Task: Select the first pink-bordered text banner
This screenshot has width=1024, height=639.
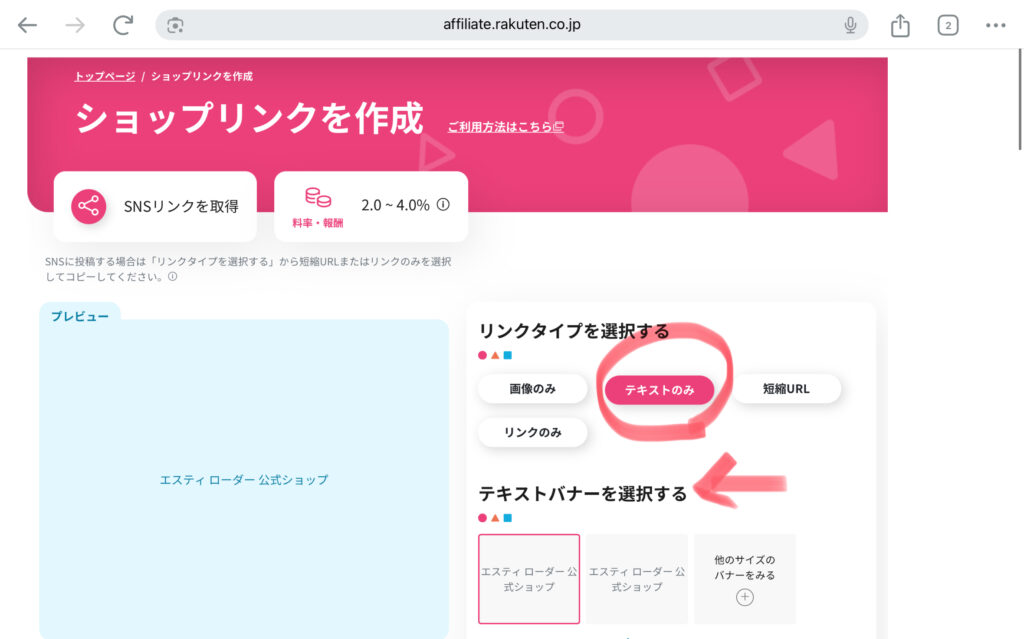Action: [x=529, y=579]
